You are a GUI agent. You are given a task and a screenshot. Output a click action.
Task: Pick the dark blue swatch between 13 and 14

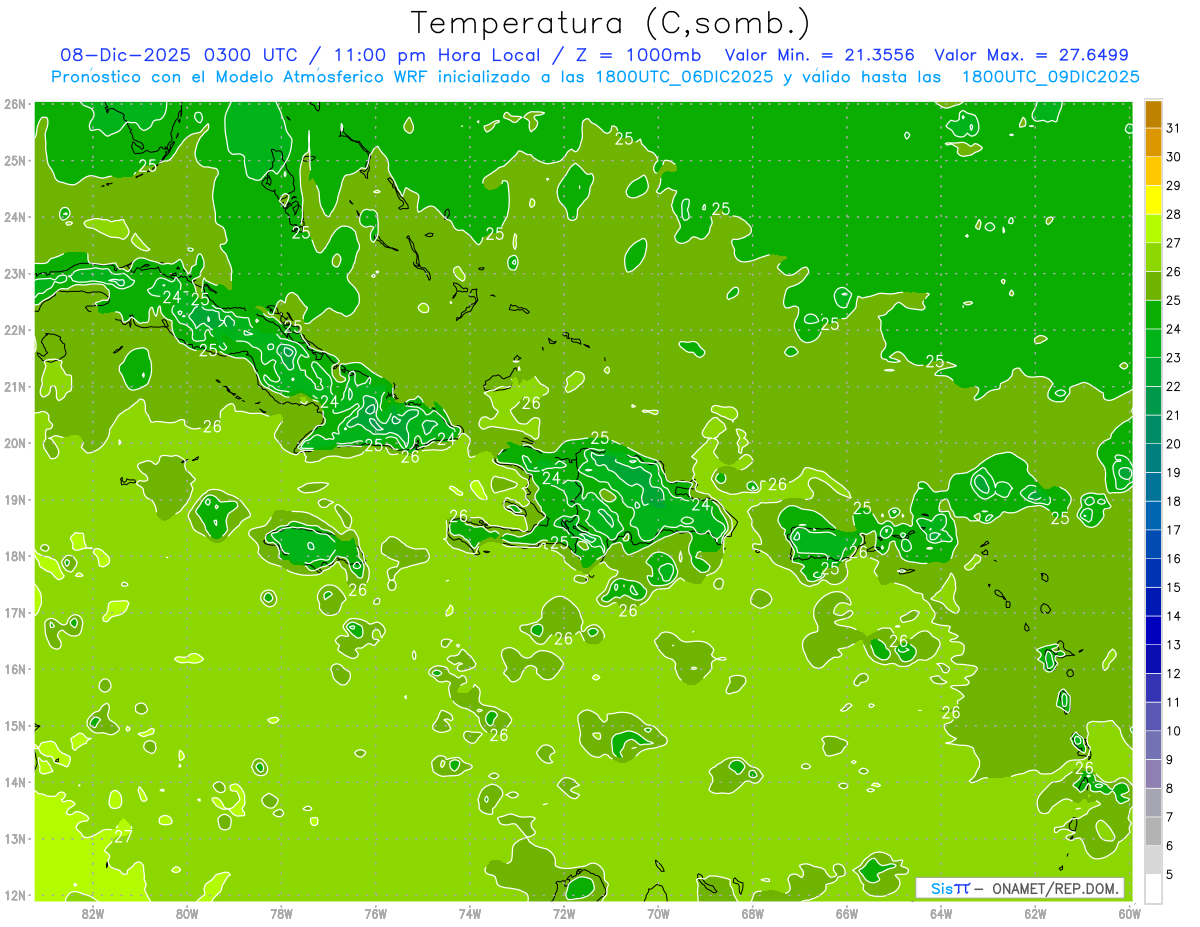coord(1153,630)
